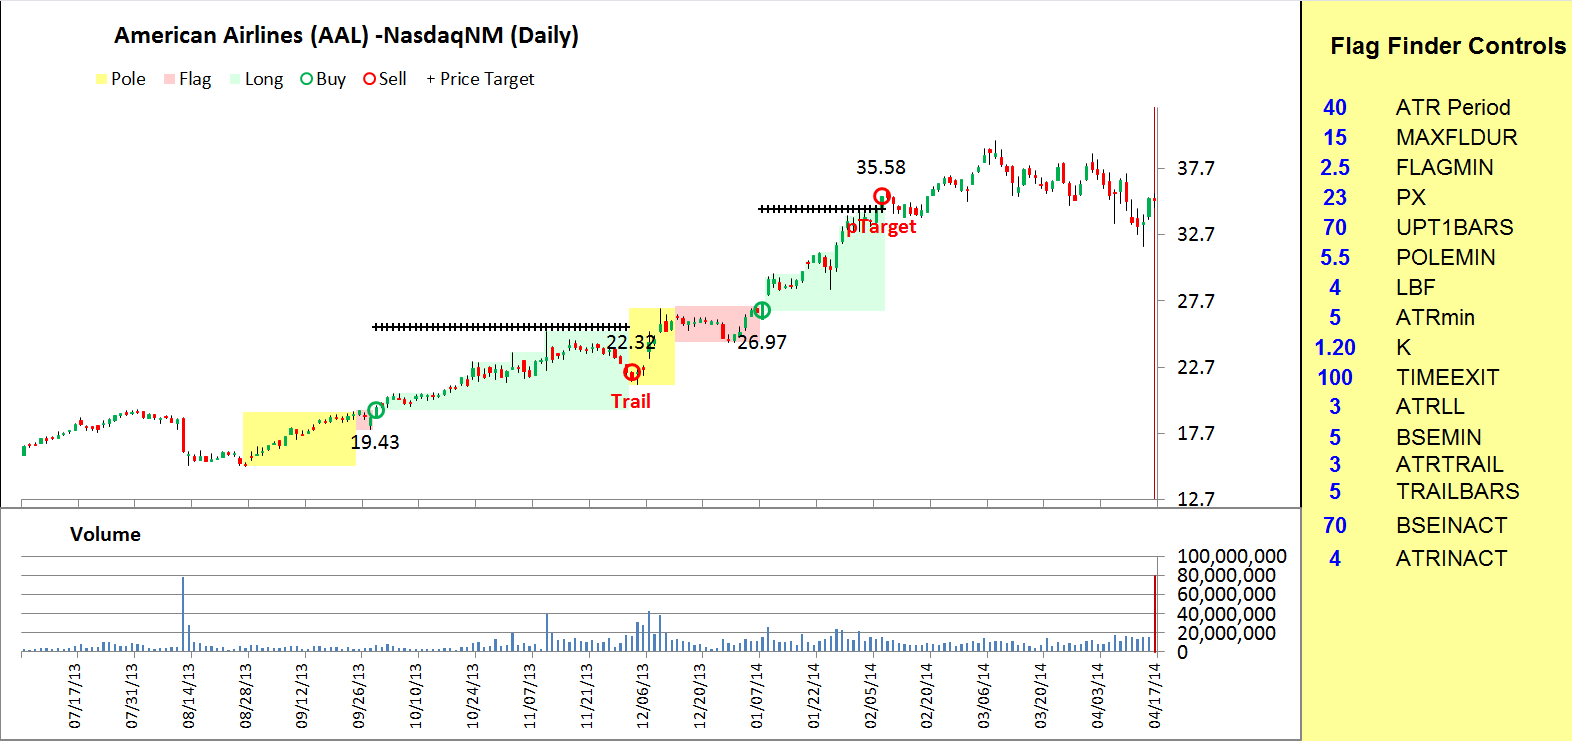Click the TIMEEXIT value 100
The image size is (1572, 741).
click(1335, 377)
